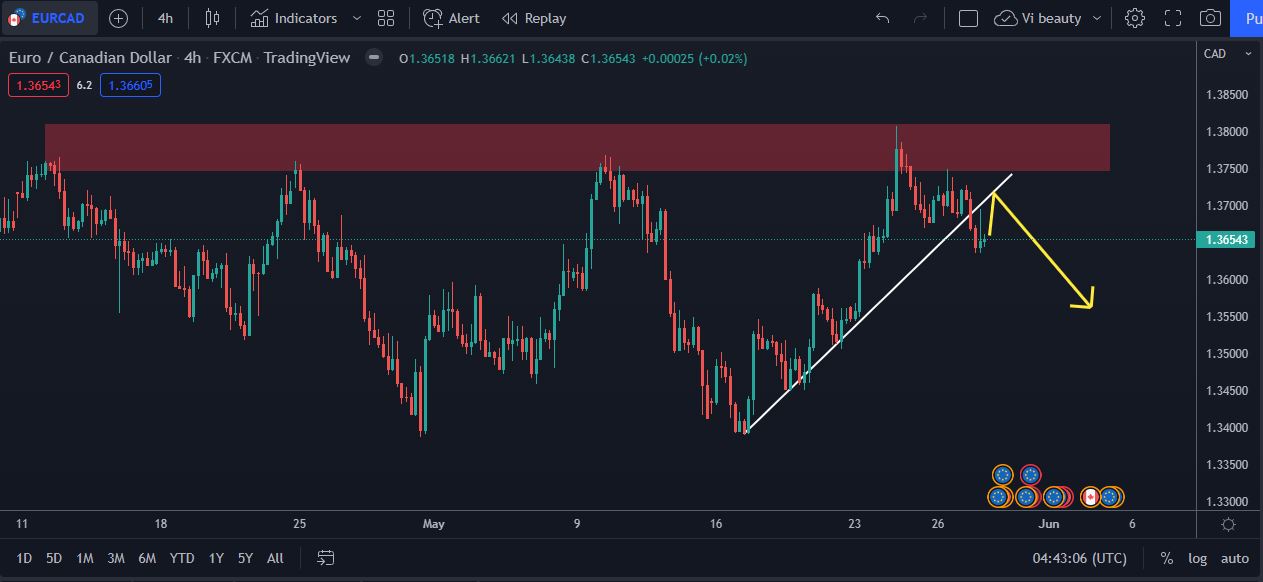Open timezone menu at 04:43:06 (UTC)
Screen dimensions: 1263x582
(x=1080, y=558)
